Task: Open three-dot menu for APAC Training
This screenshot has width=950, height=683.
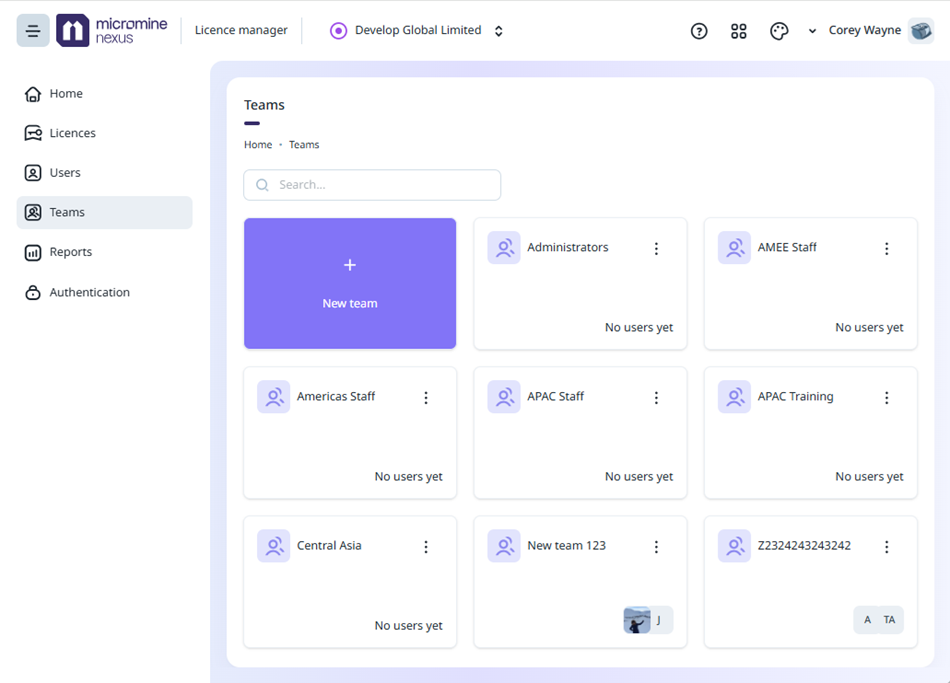Action: (x=886, y=398)
